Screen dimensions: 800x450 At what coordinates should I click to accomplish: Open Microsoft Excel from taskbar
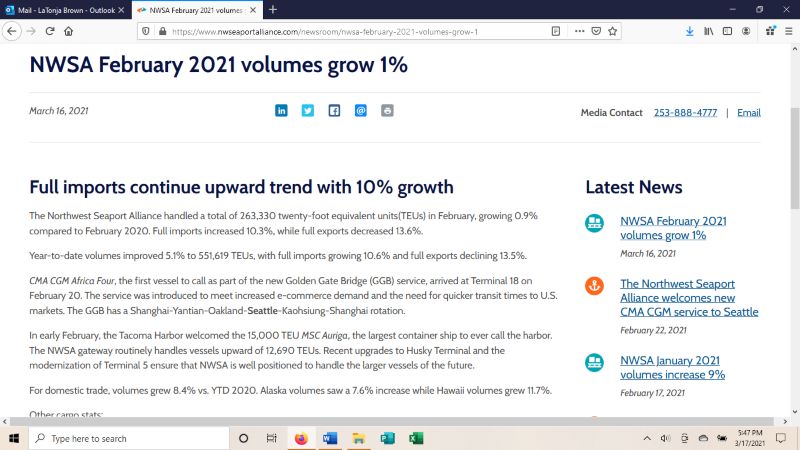click(416, 438)
